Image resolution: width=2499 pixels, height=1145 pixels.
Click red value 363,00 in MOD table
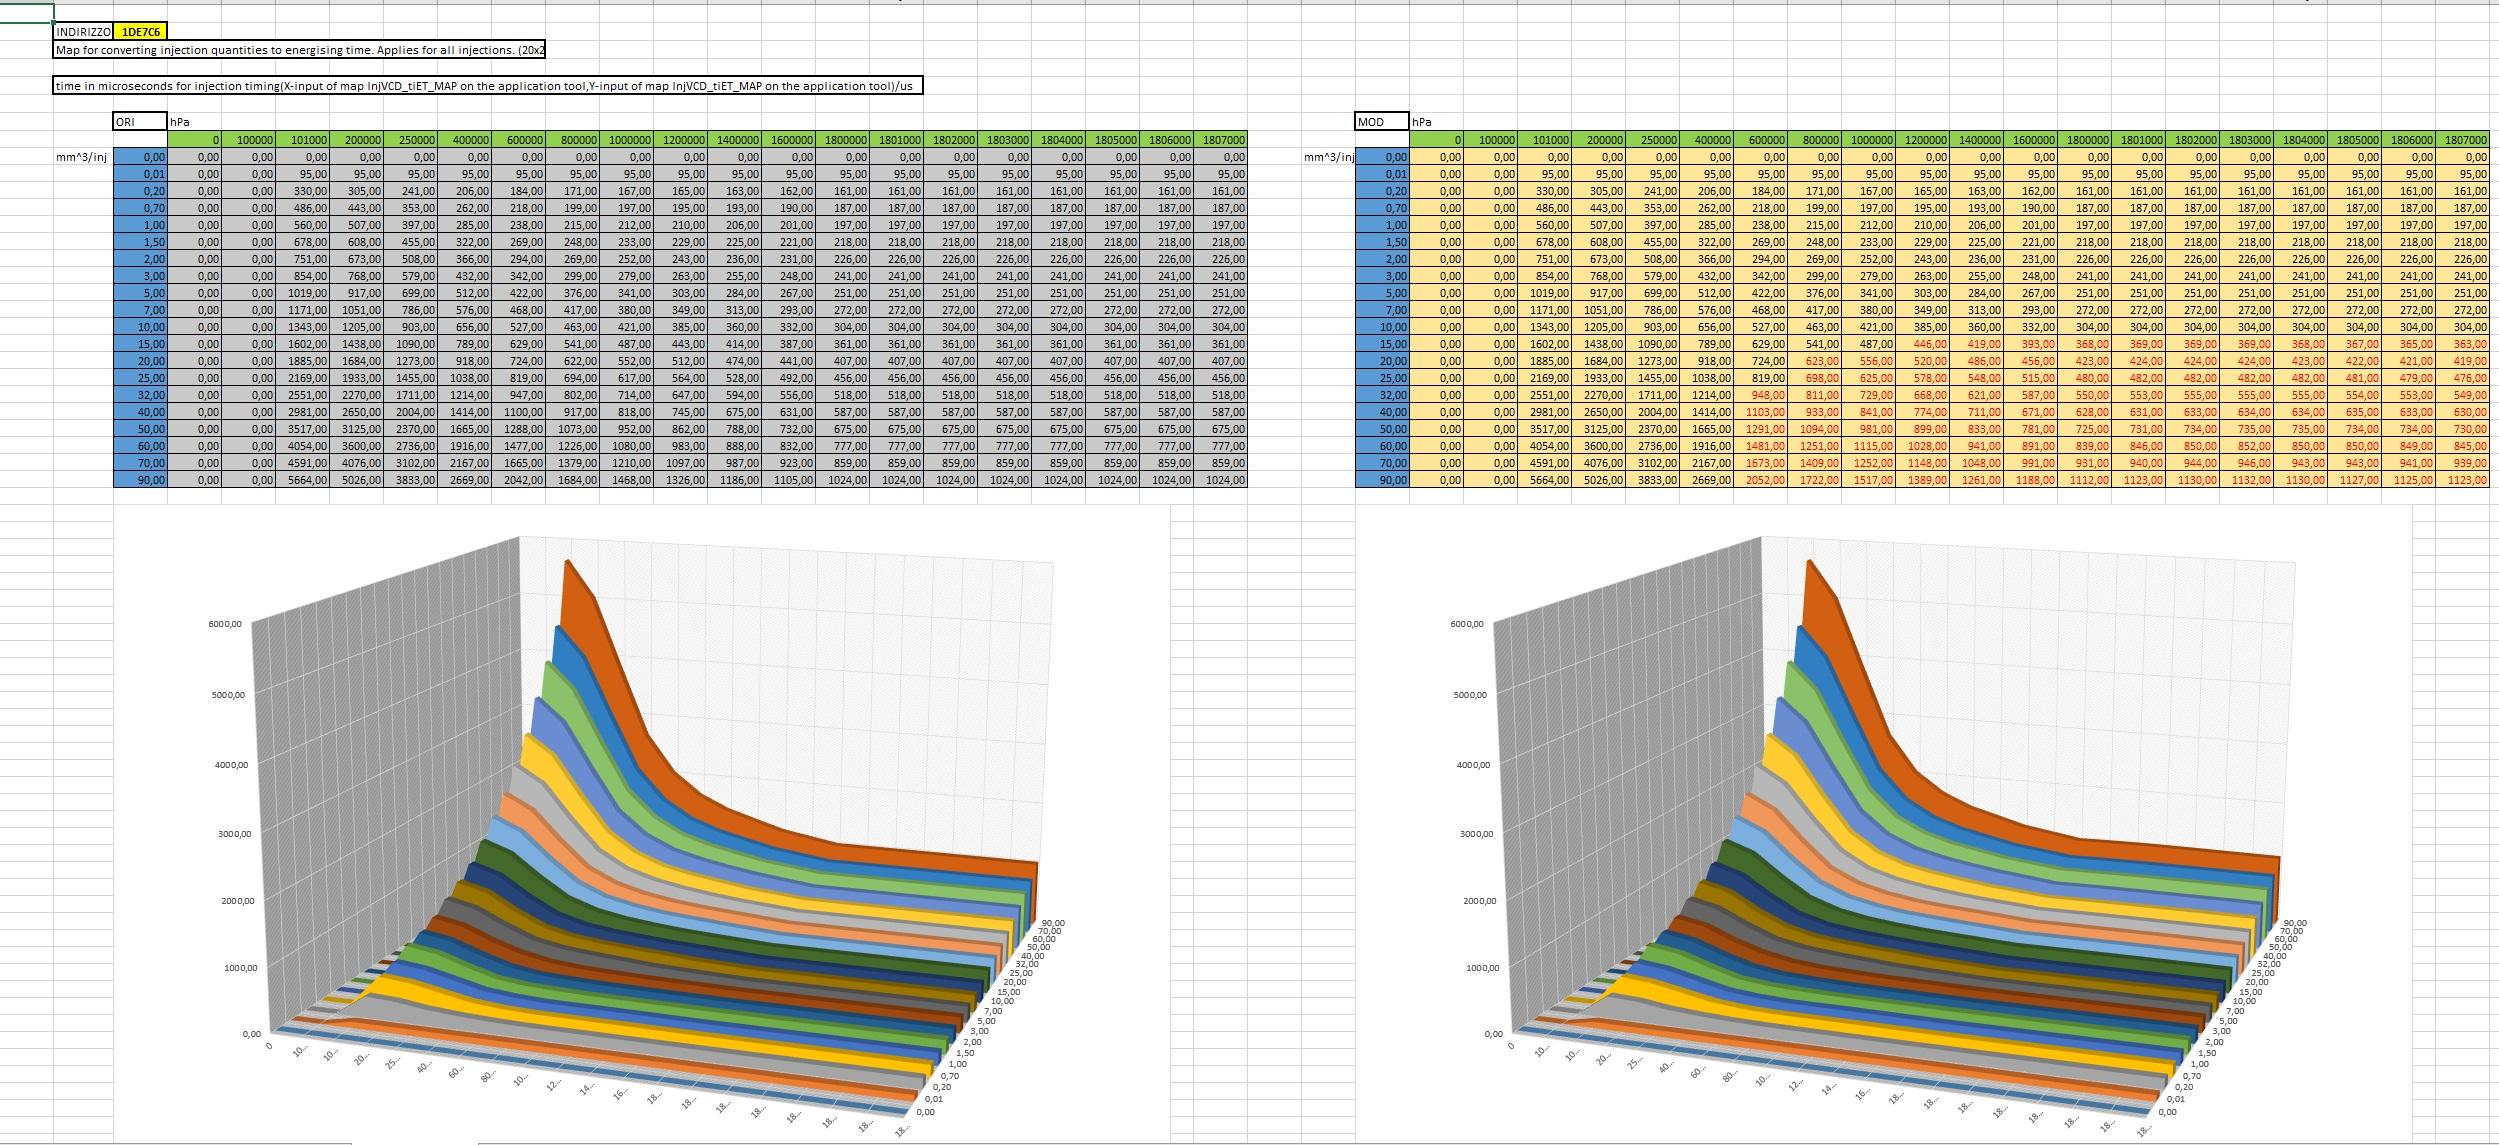click(2463, 344)
